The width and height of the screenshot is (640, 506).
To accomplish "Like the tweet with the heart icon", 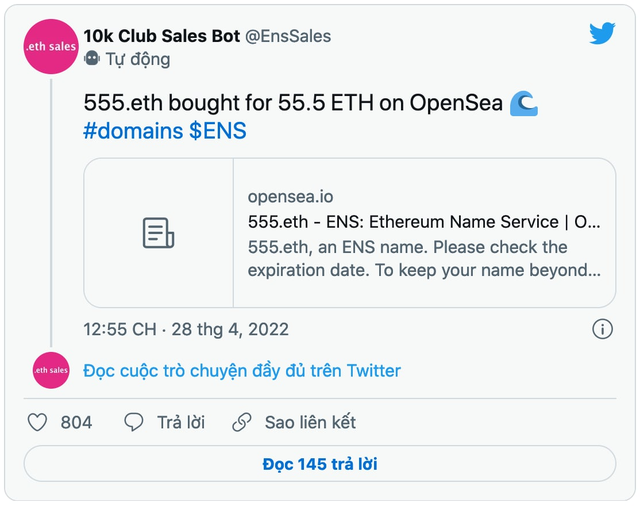I will (x=37, y=422).
